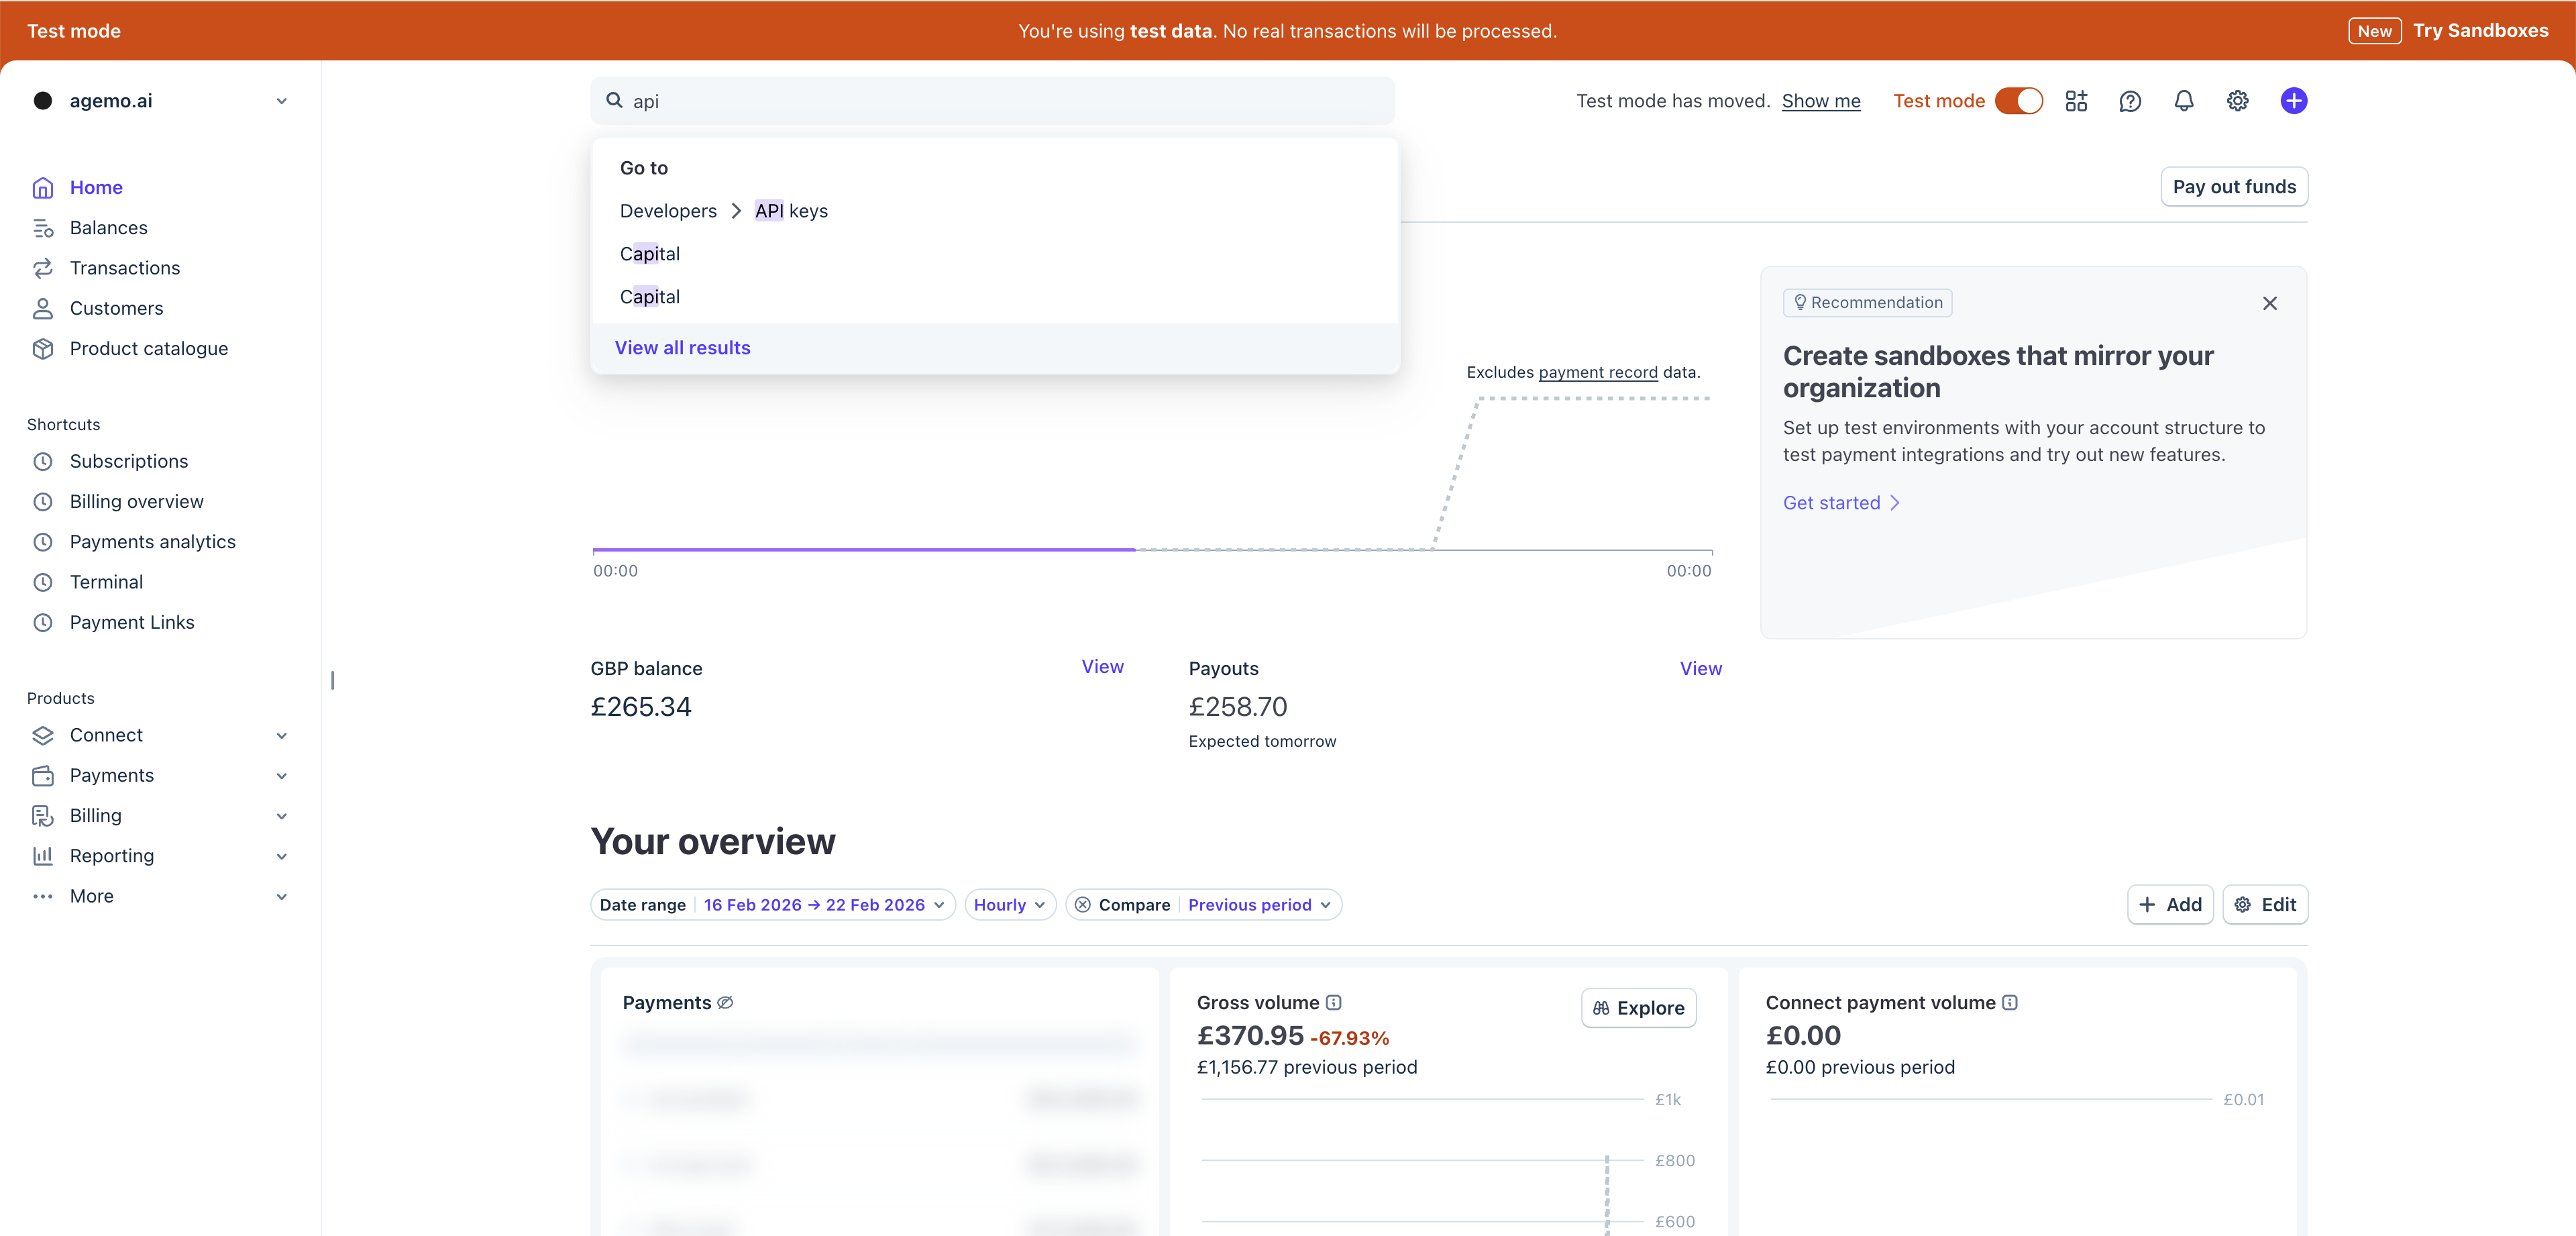Viewport: 2576px width, 1236px height.
Task: Click View all results link
Action: pyautogui.click(x=682, y=348)
